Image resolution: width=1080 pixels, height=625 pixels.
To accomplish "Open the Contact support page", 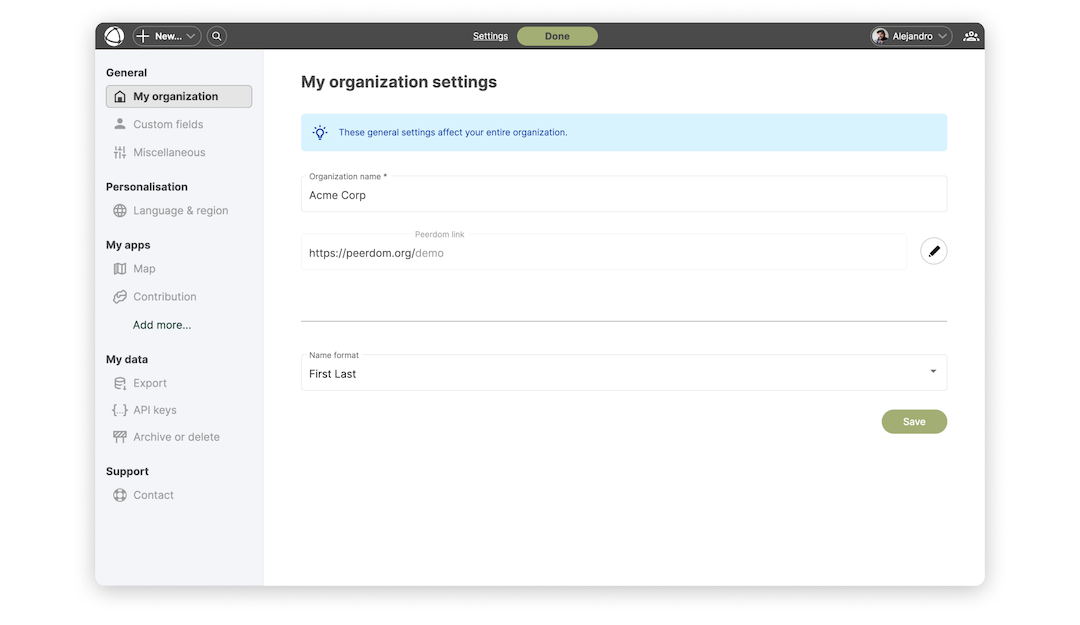I will click(x=153, y=495).
